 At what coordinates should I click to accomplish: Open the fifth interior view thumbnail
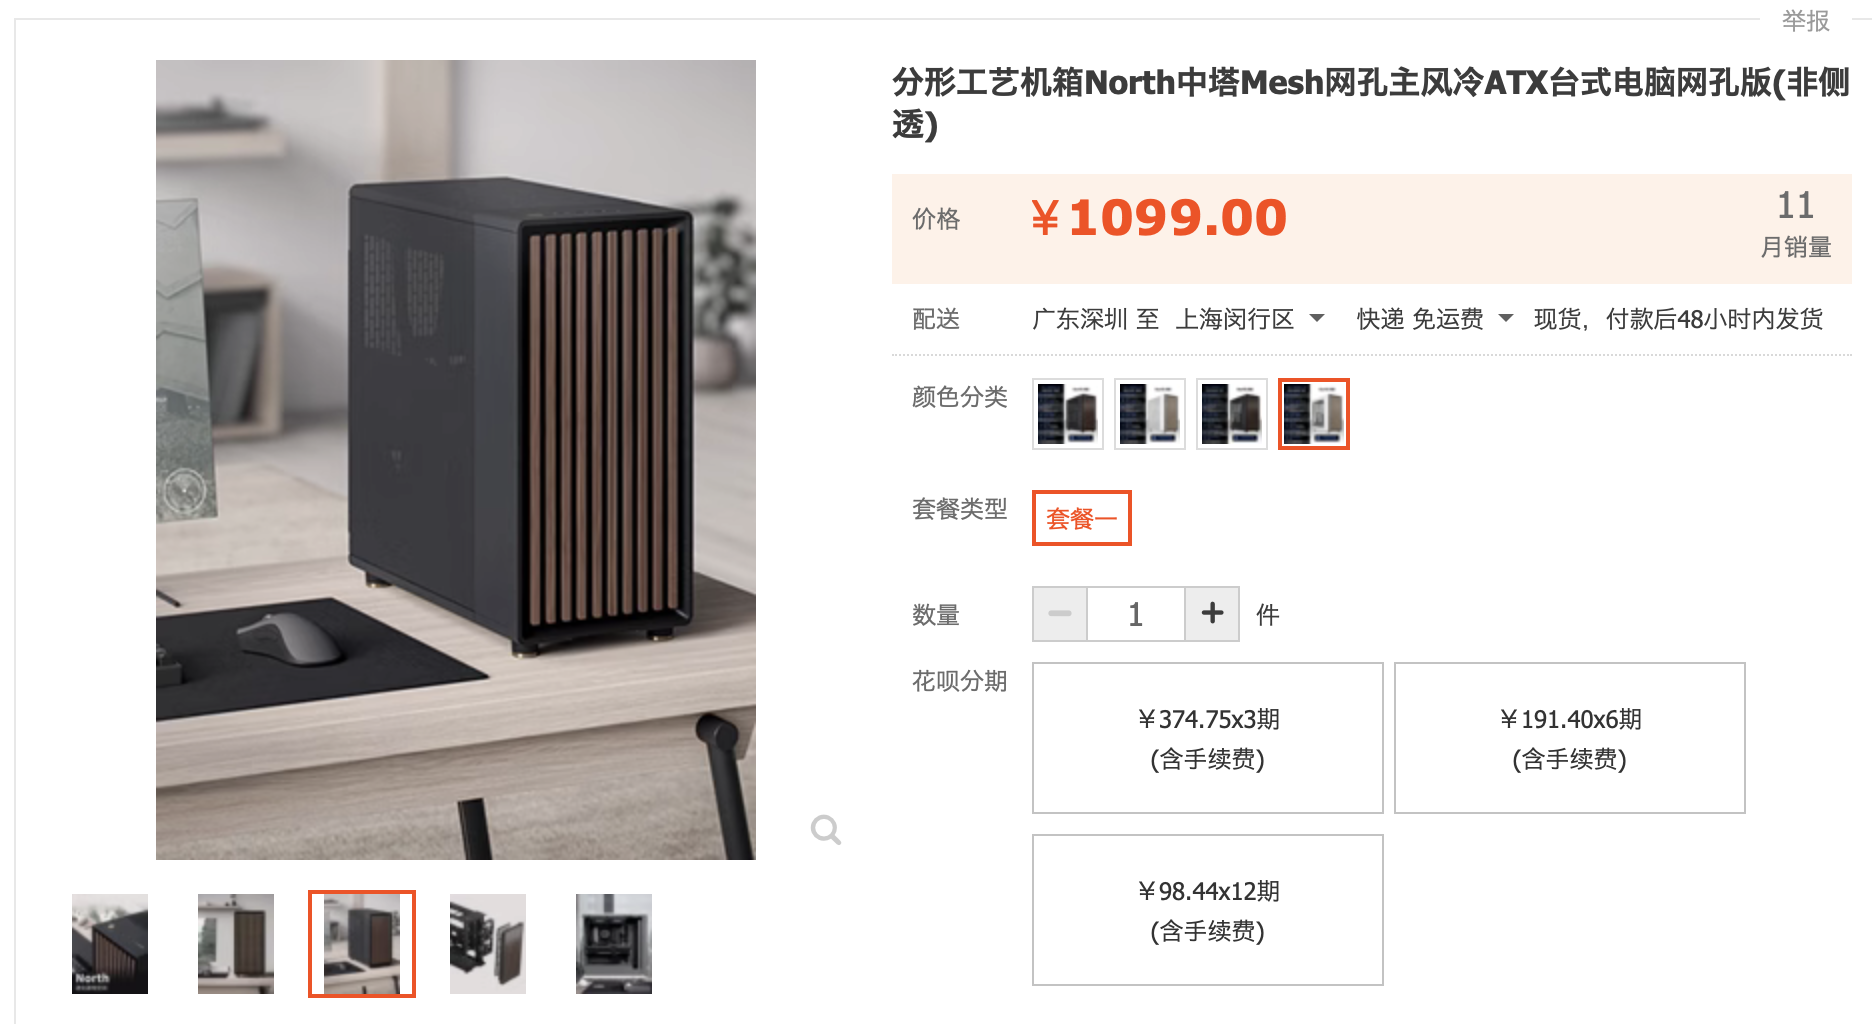pos(614,944)
